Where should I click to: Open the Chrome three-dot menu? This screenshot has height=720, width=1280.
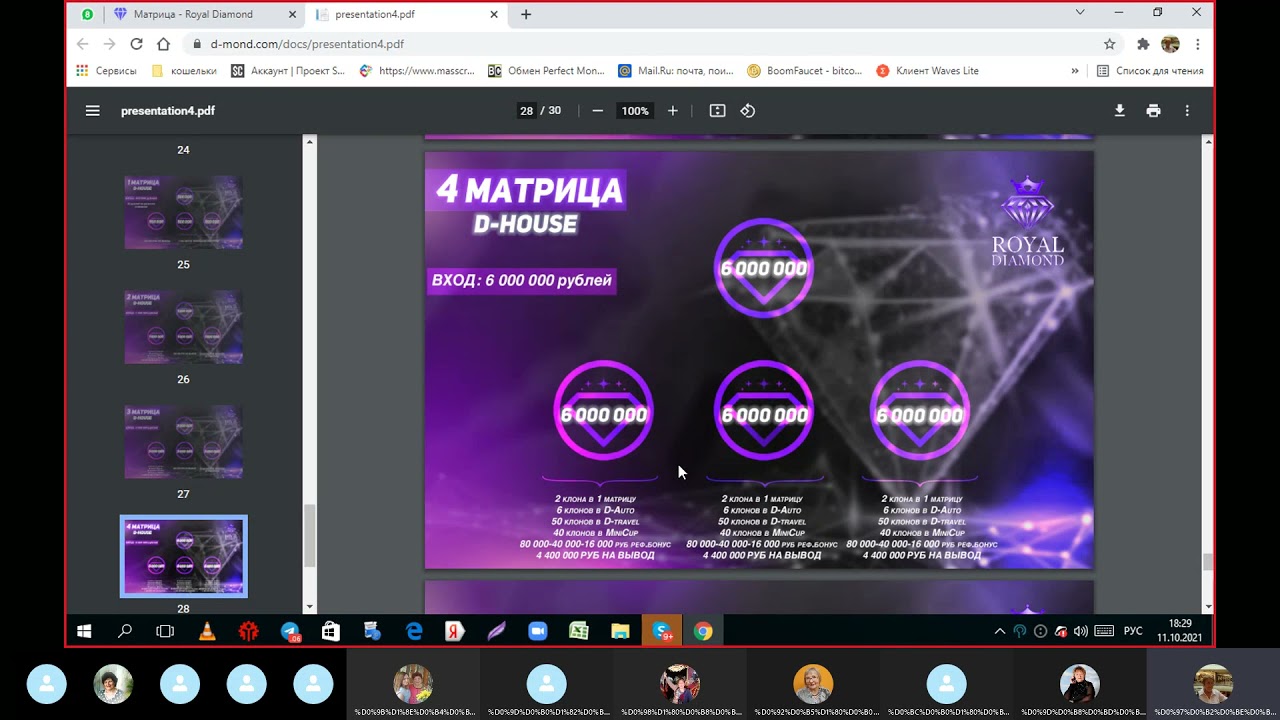tap(1197, 44)
